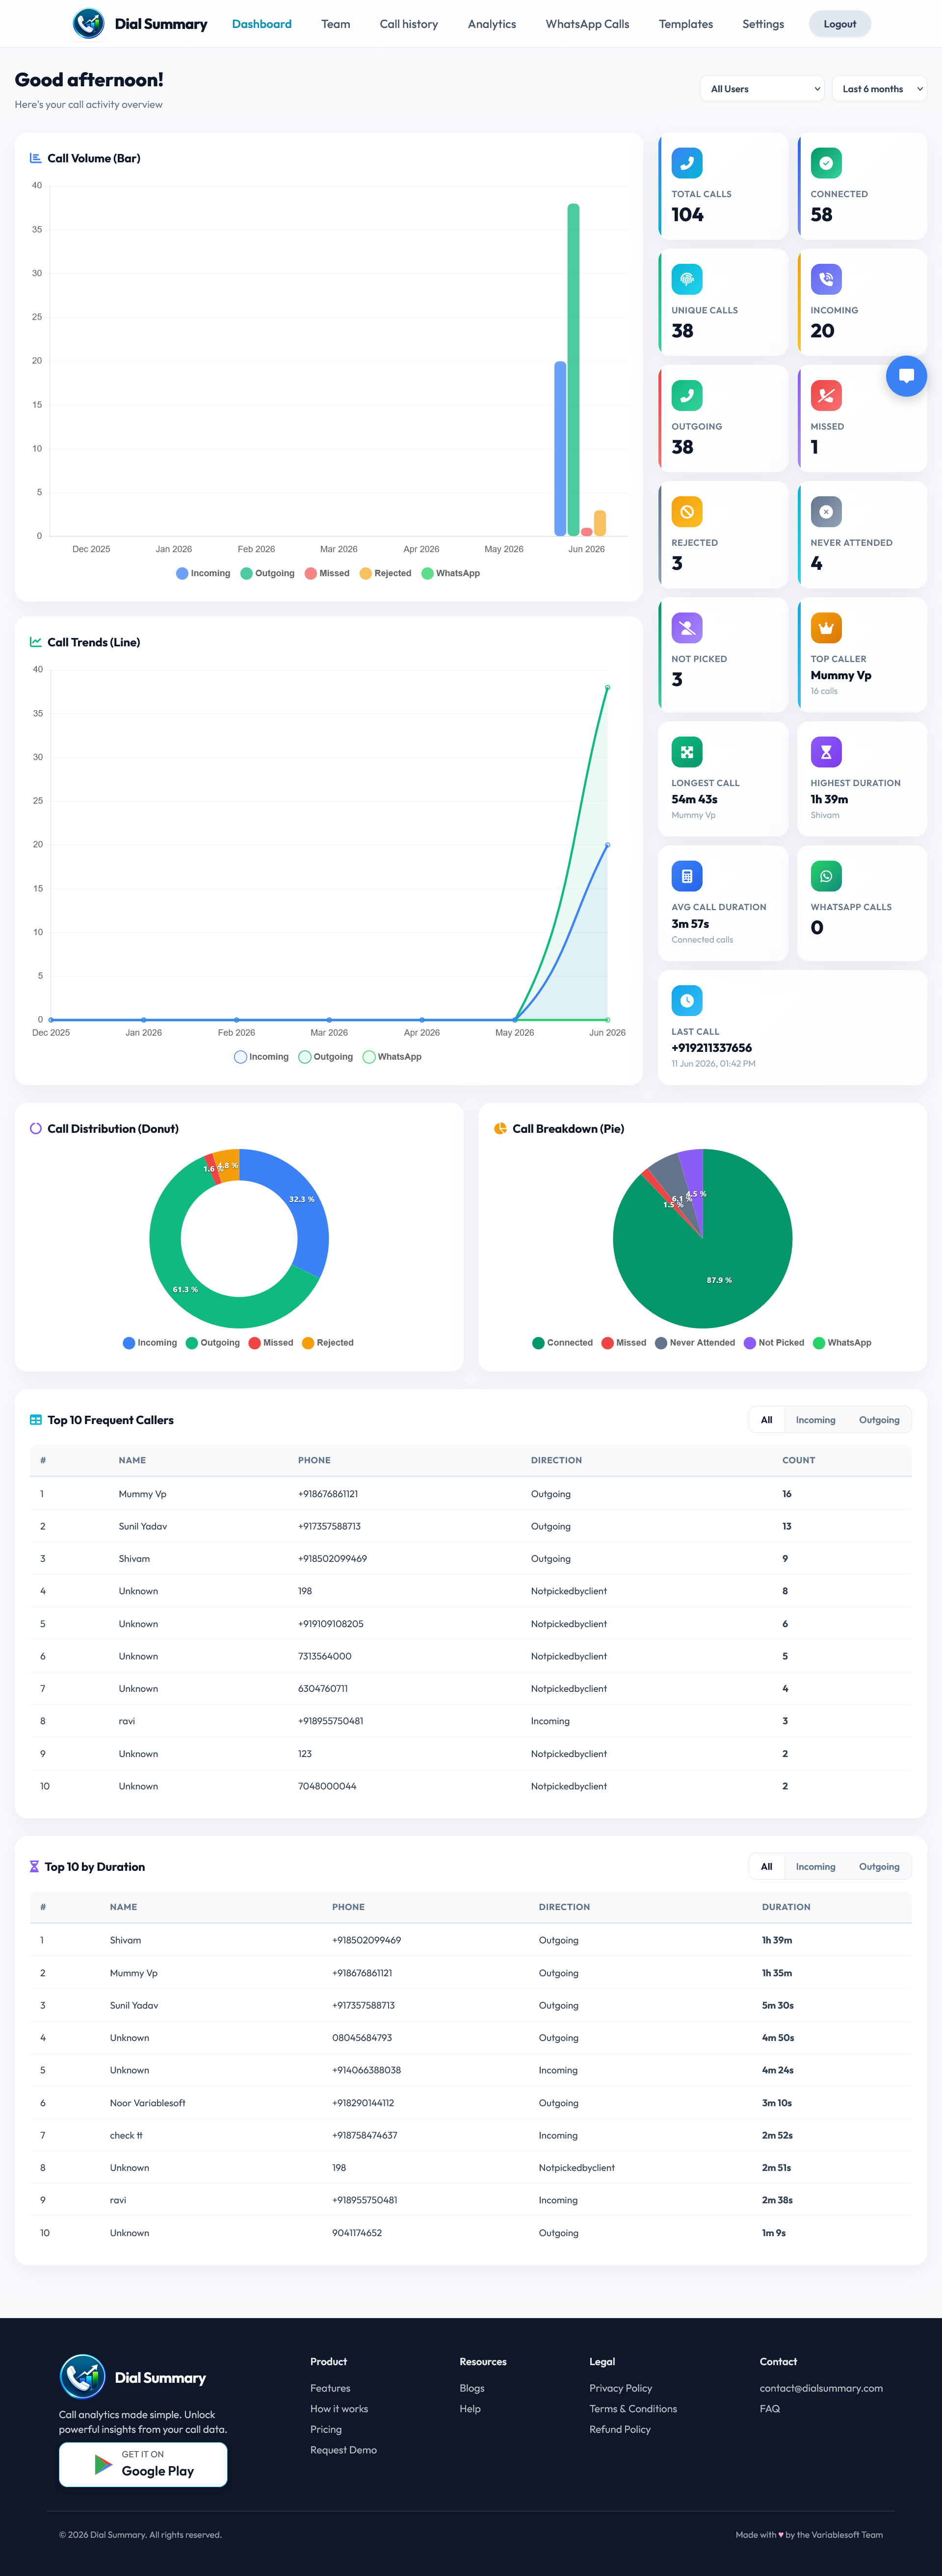Viewport: 942px width, 2576px height.
Task: Open the Request Demo footer link
Action: (343, 2450)
